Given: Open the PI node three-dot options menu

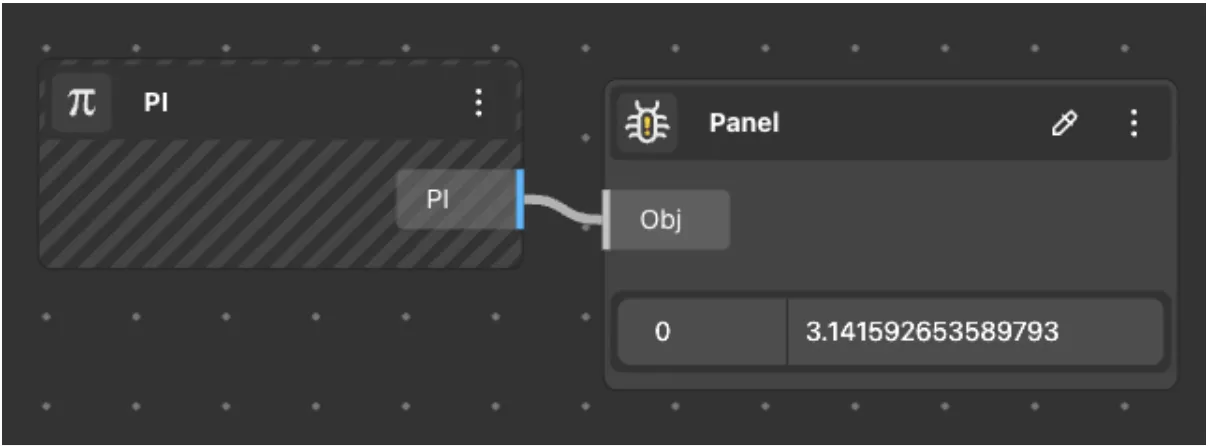Looking at the screenshot, I should [478, 102].
